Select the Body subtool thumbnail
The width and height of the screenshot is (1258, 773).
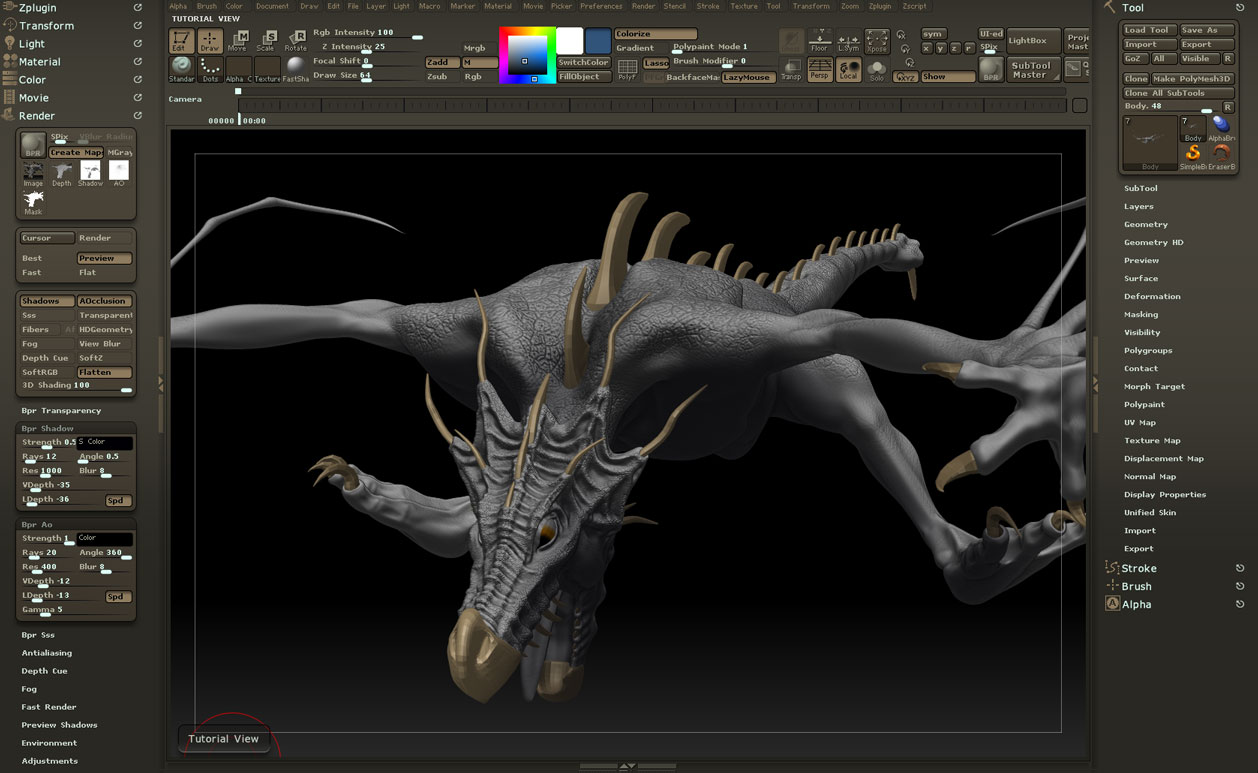[1149, 141]
